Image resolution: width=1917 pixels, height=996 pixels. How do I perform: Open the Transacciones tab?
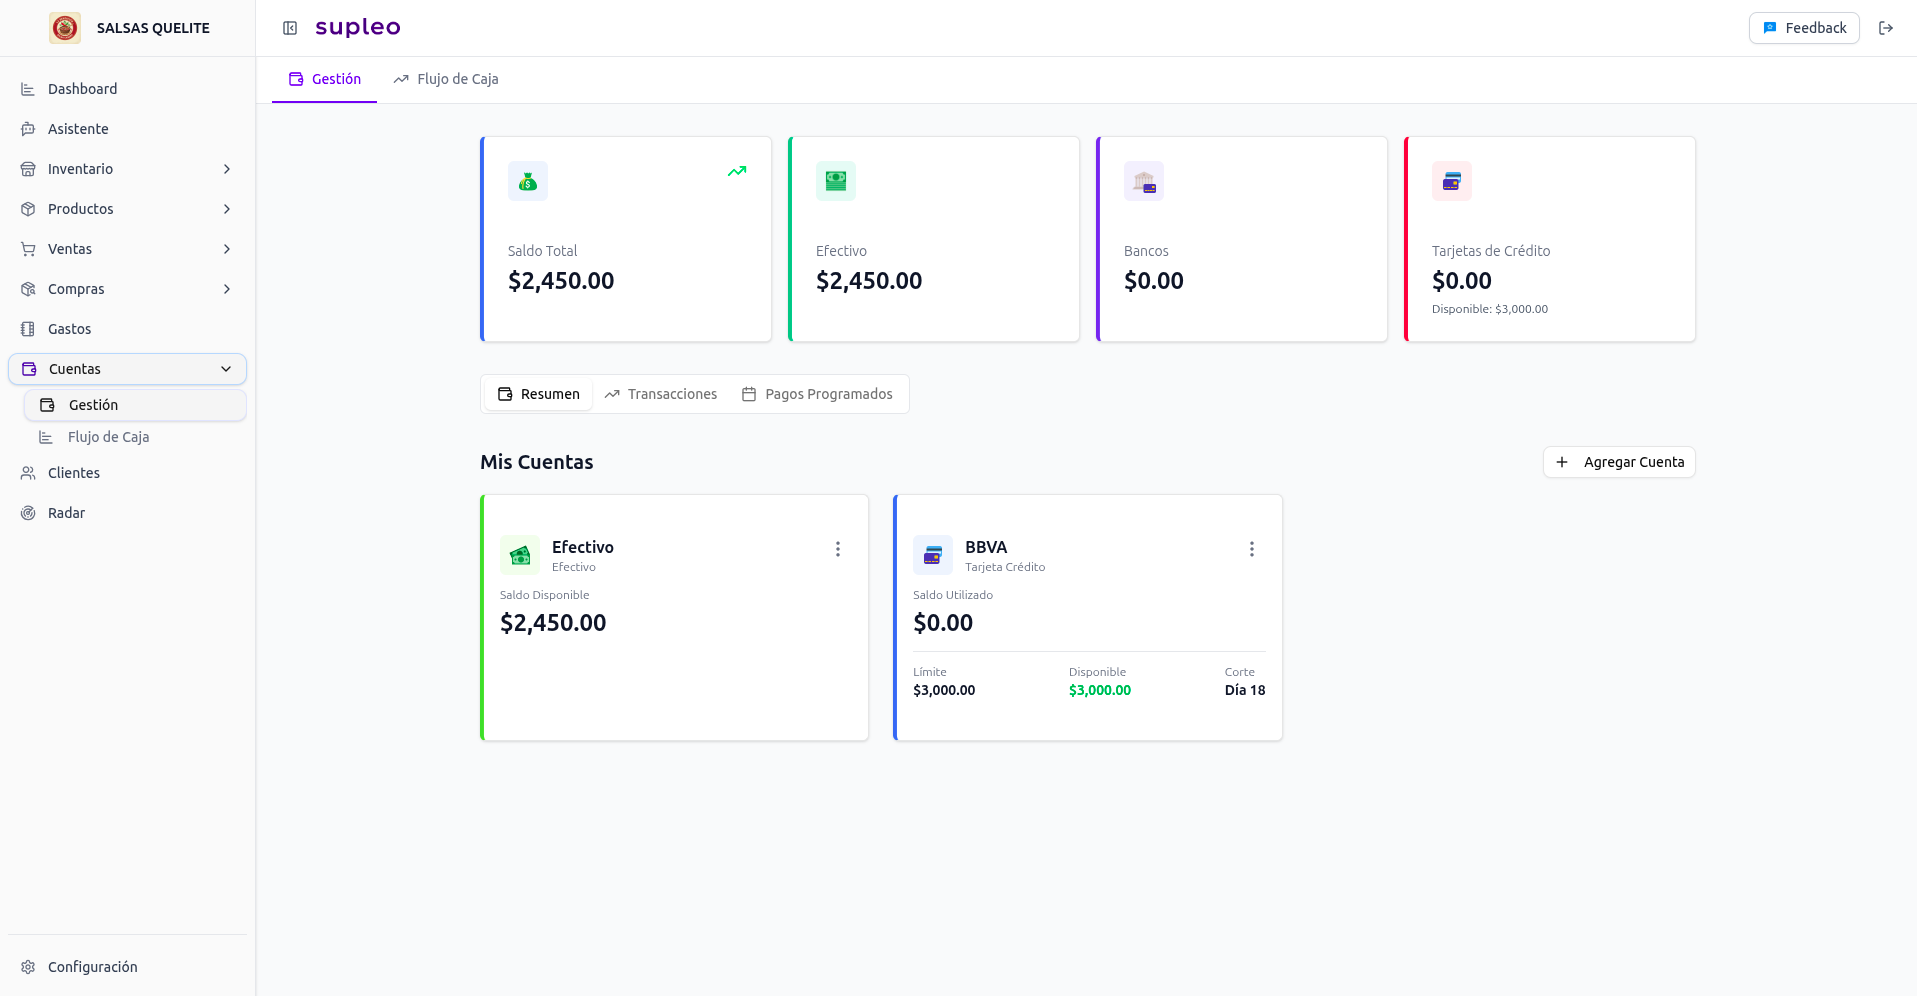[661, 394]
